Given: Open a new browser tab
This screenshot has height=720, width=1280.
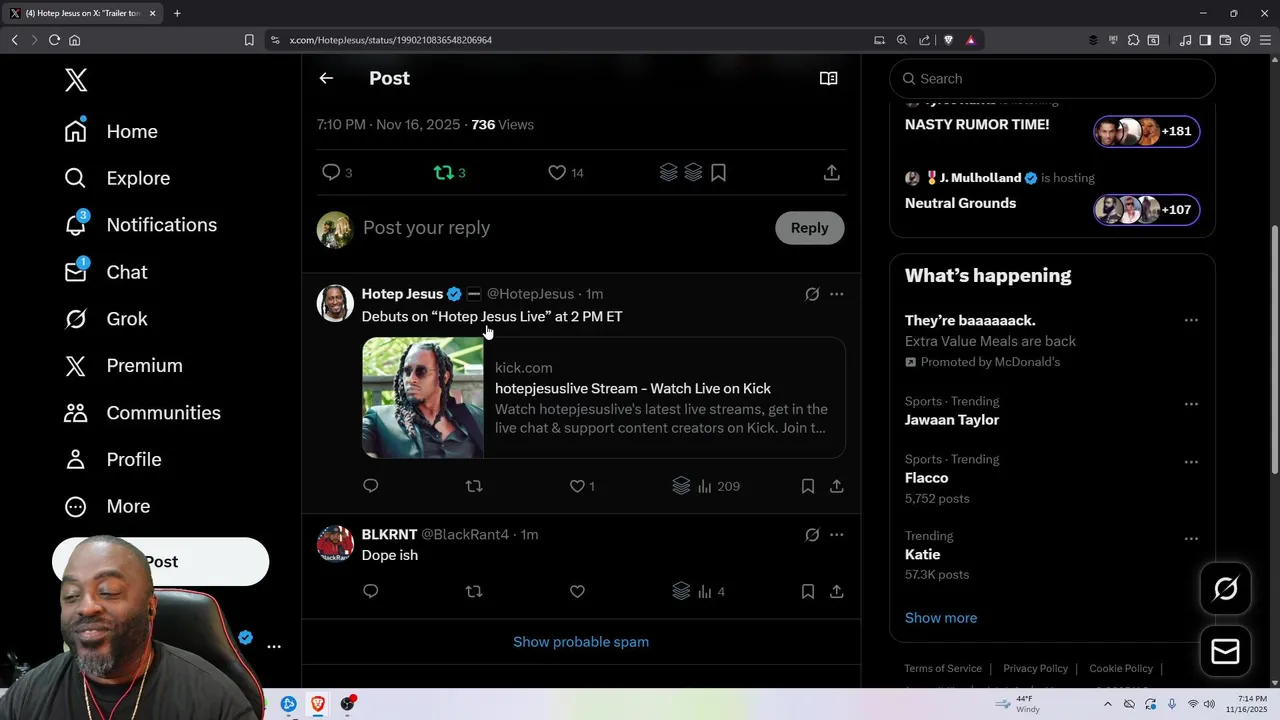Looking at the screenshot, I should pos(177,13).
